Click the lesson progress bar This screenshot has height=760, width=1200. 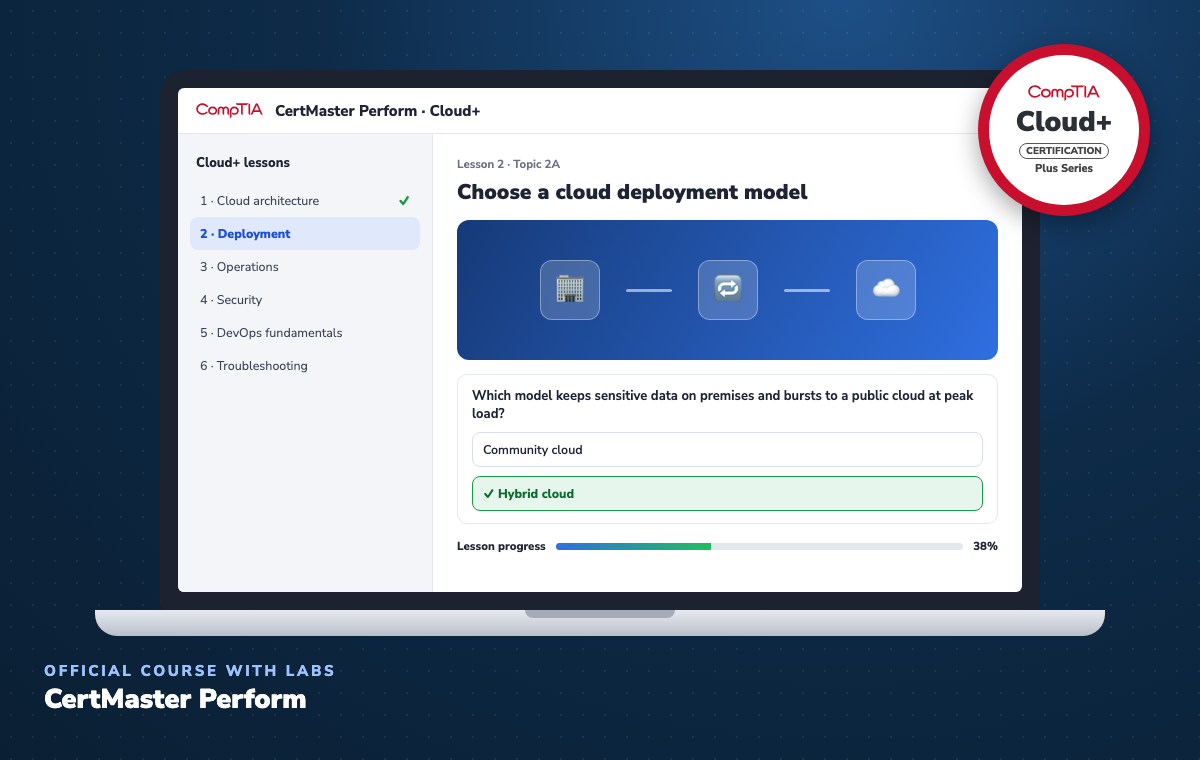pos(759,547)
